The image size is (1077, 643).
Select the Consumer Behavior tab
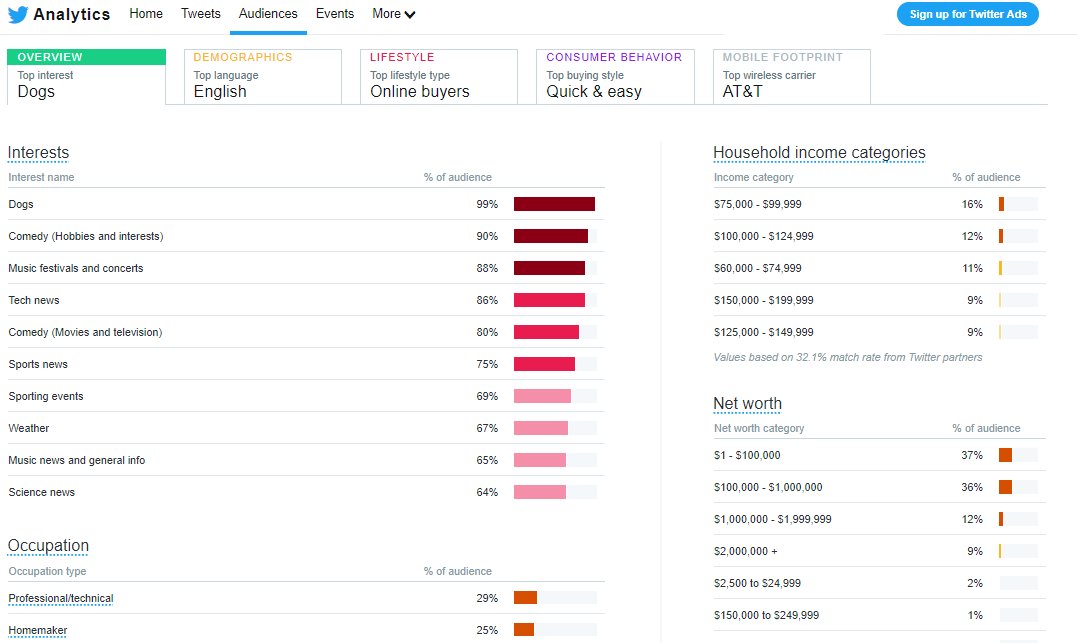click(614, 77)
